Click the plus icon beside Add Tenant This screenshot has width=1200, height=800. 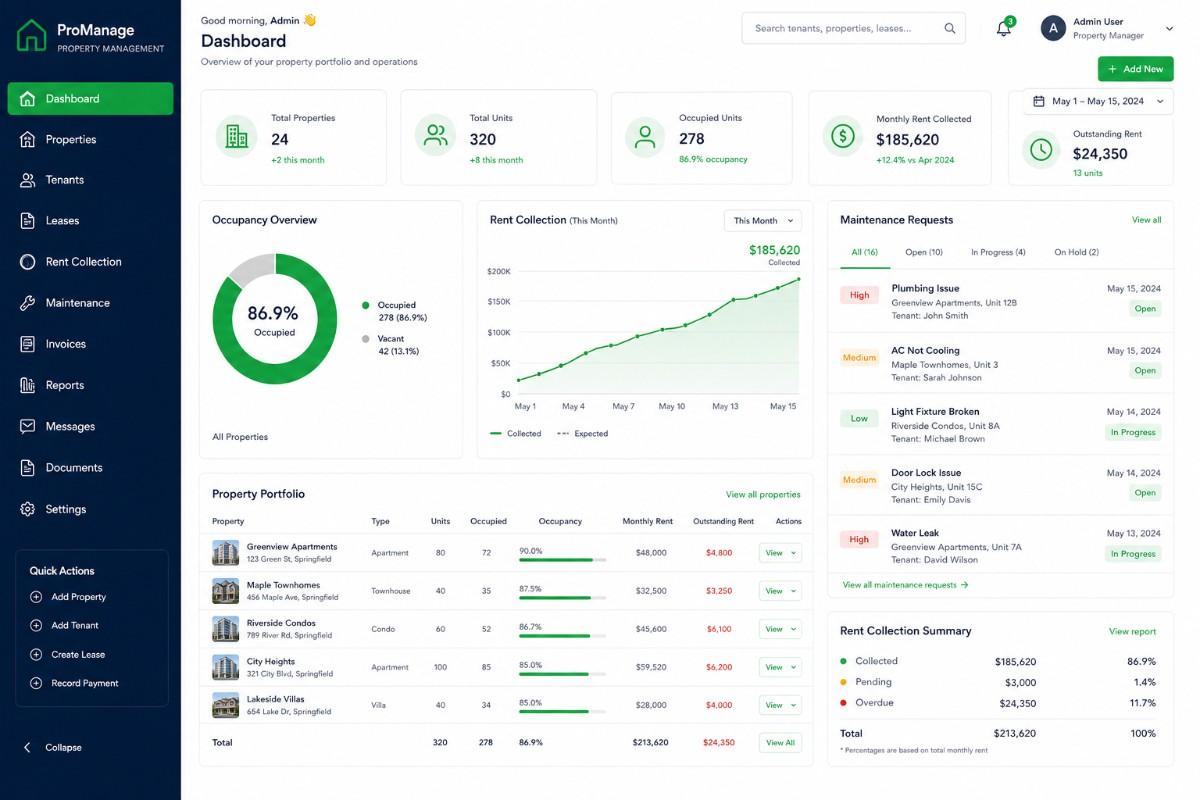36,625
